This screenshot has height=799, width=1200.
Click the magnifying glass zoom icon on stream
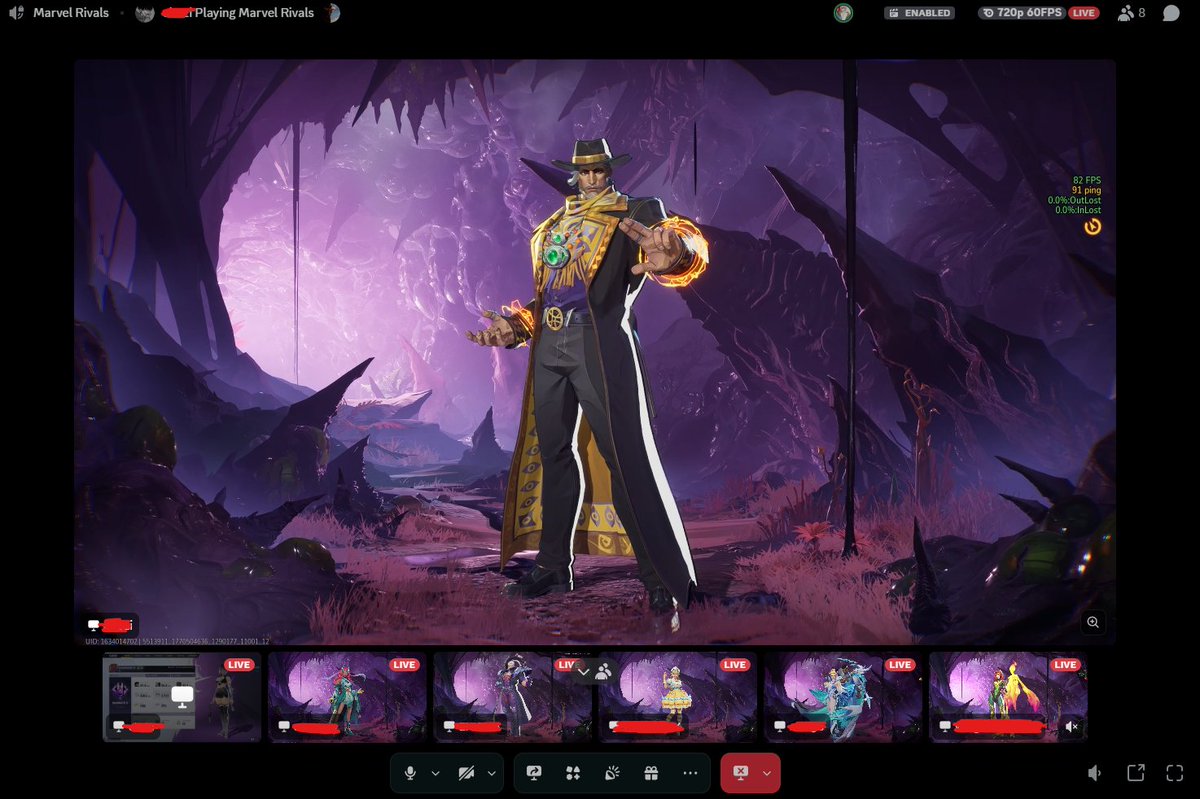click(x=1092, y=622)
